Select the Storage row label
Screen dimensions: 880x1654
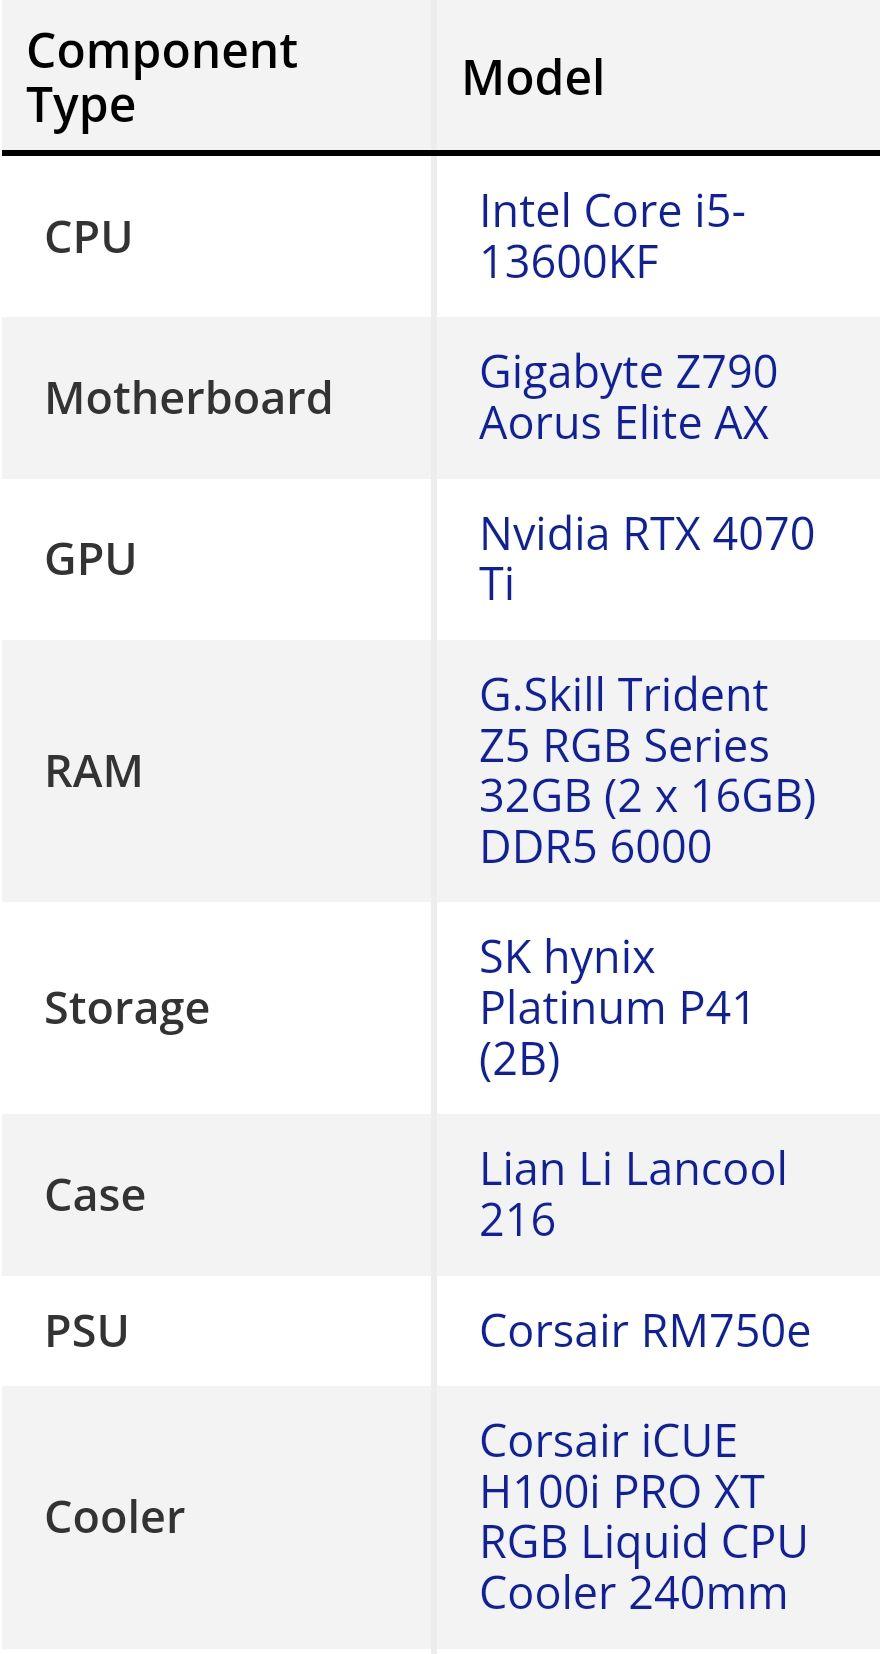pos(127,1007)
